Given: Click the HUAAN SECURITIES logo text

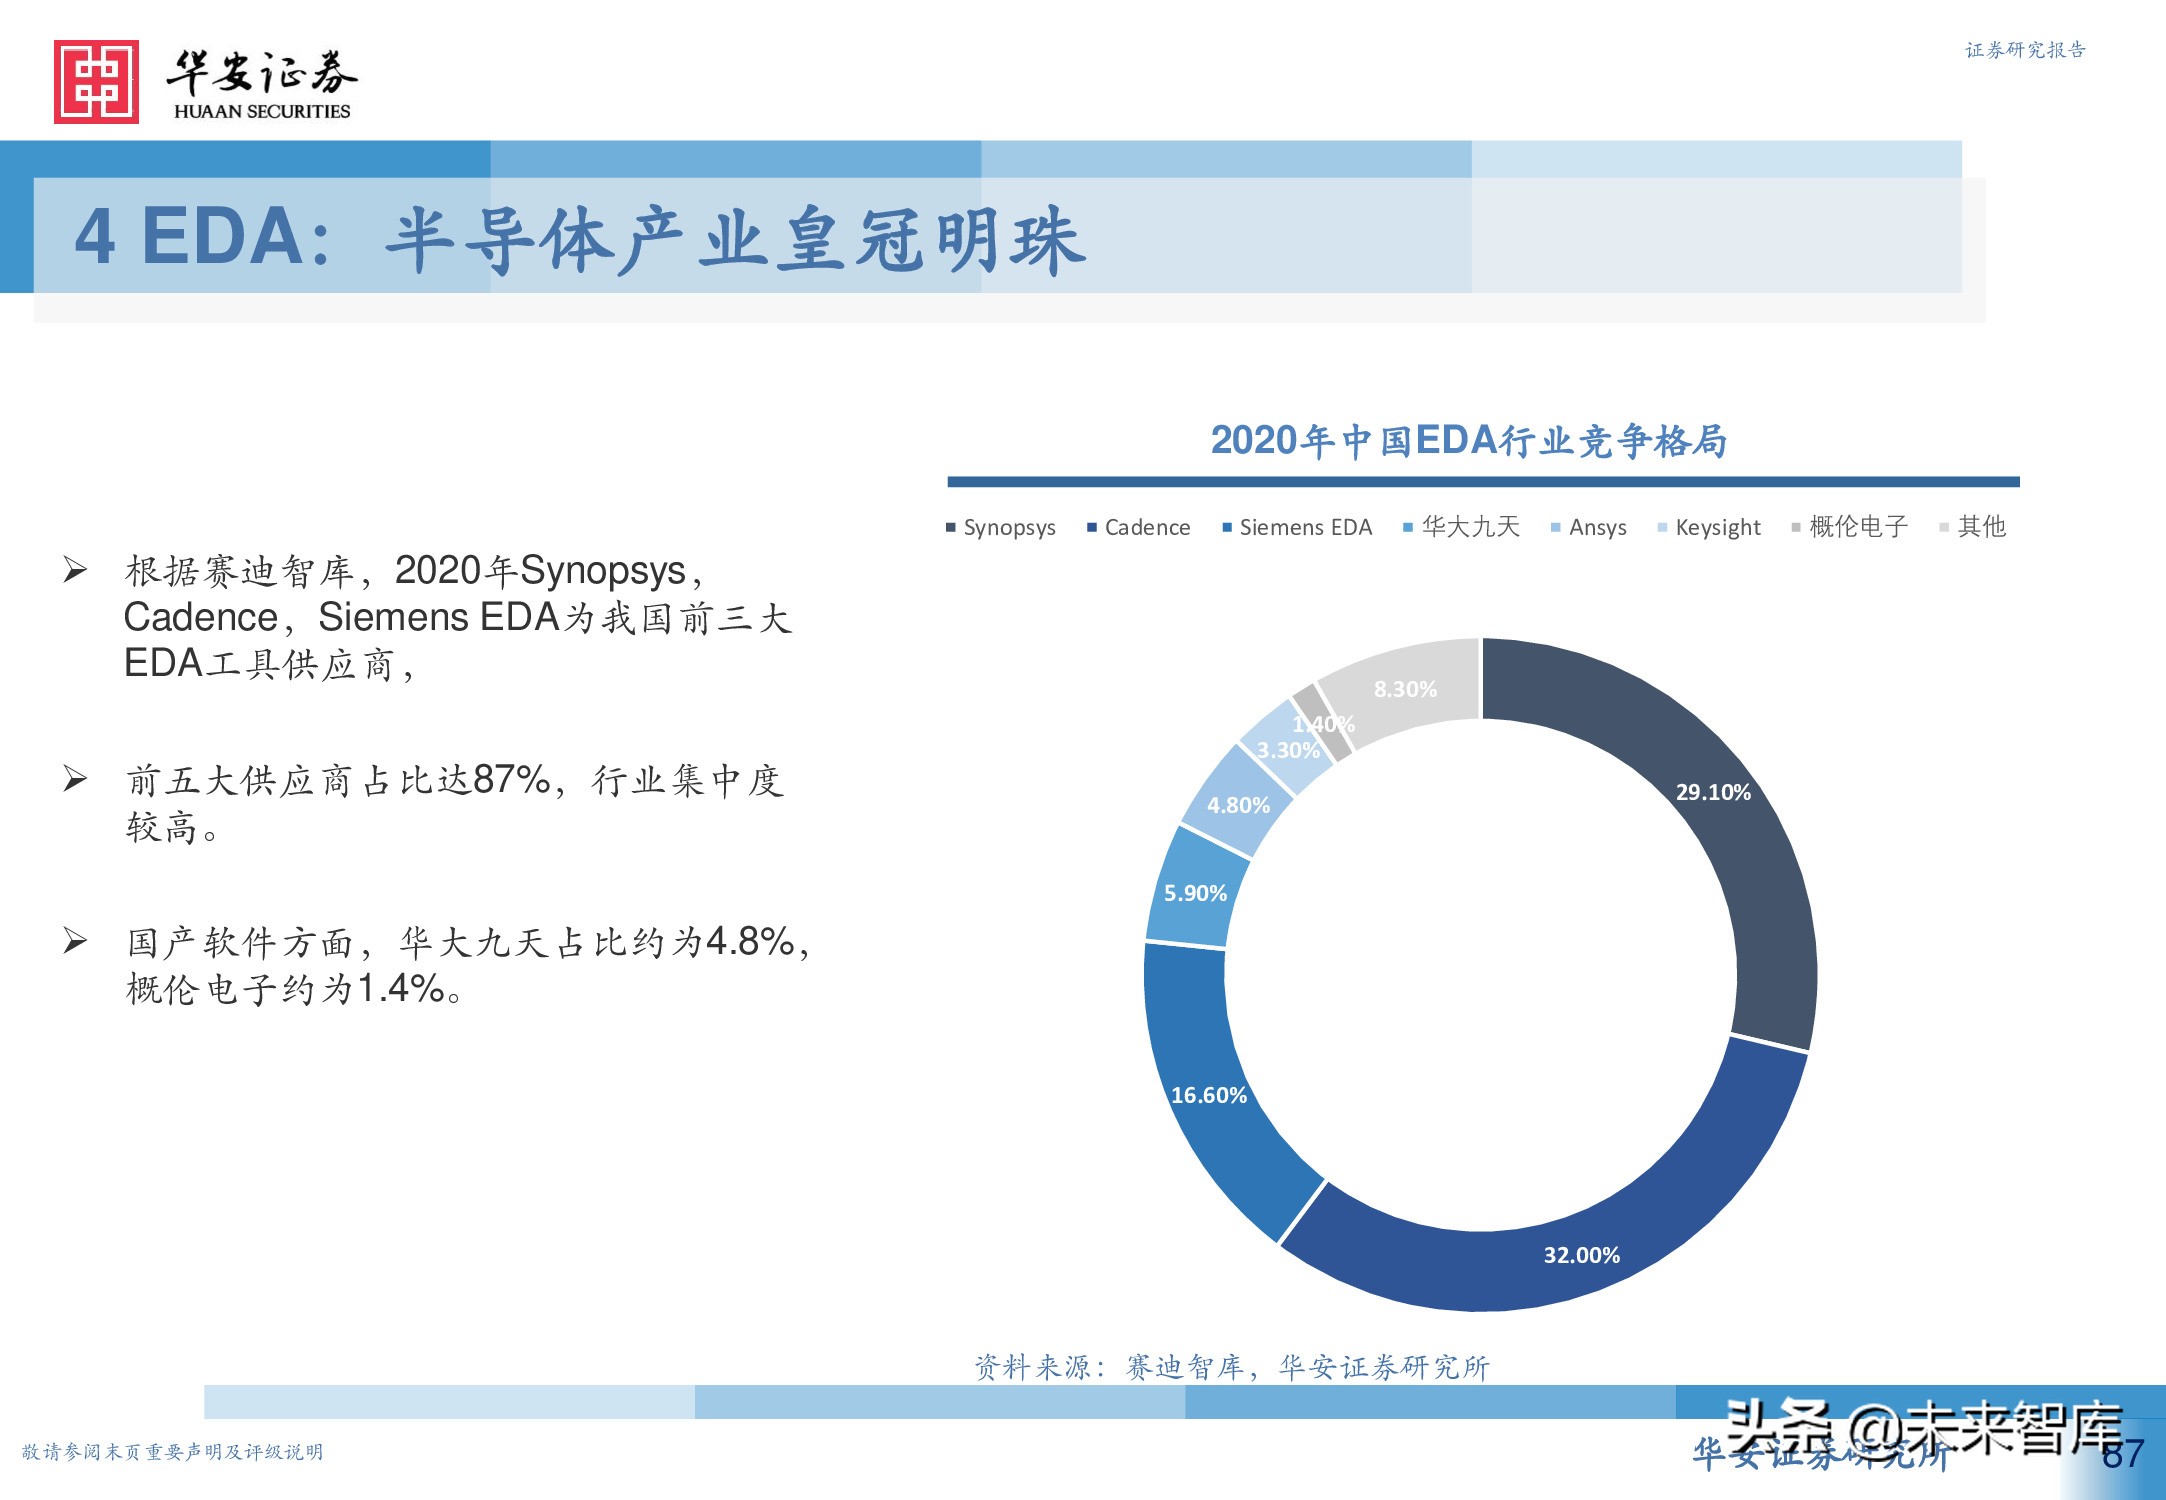Looking at the screenshot, I should click(262, 111).
